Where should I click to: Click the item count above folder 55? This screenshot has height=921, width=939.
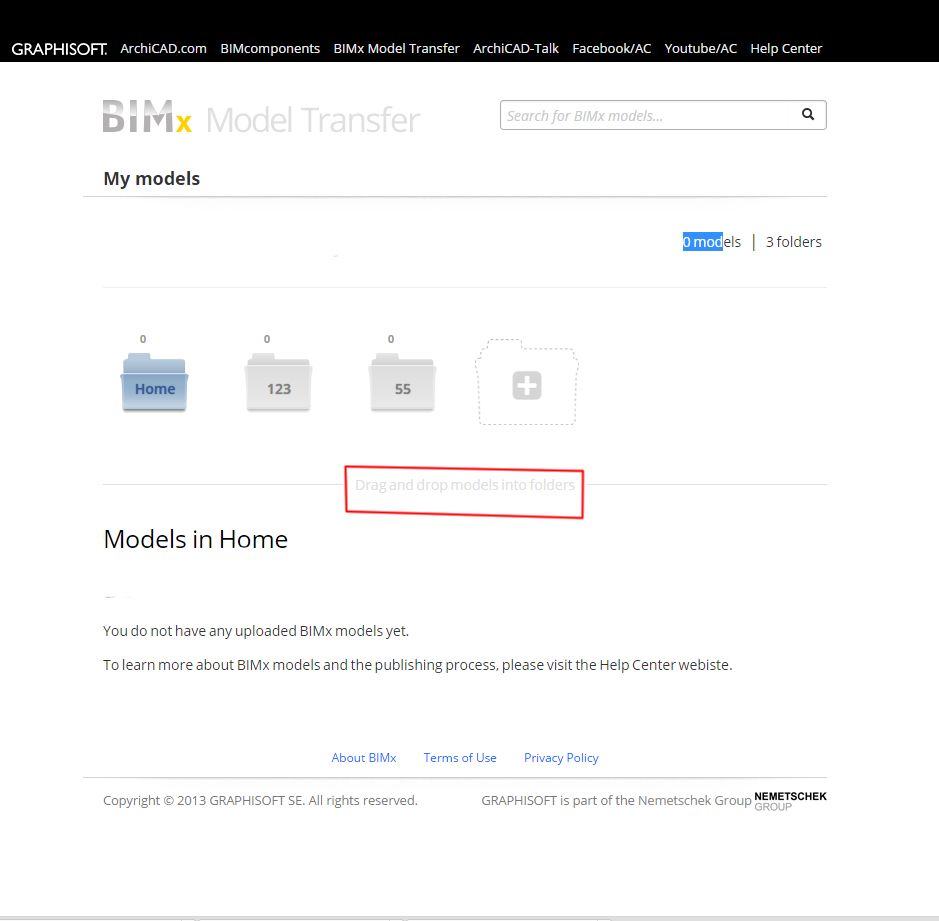pos(390,339)
